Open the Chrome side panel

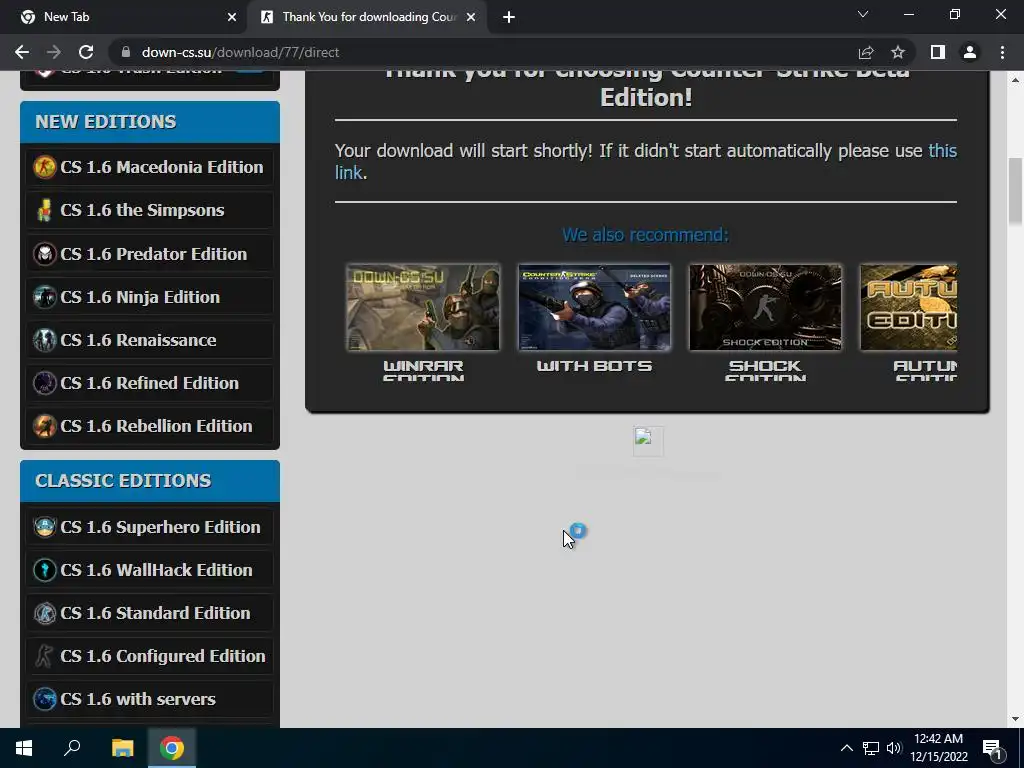[938, 52]
